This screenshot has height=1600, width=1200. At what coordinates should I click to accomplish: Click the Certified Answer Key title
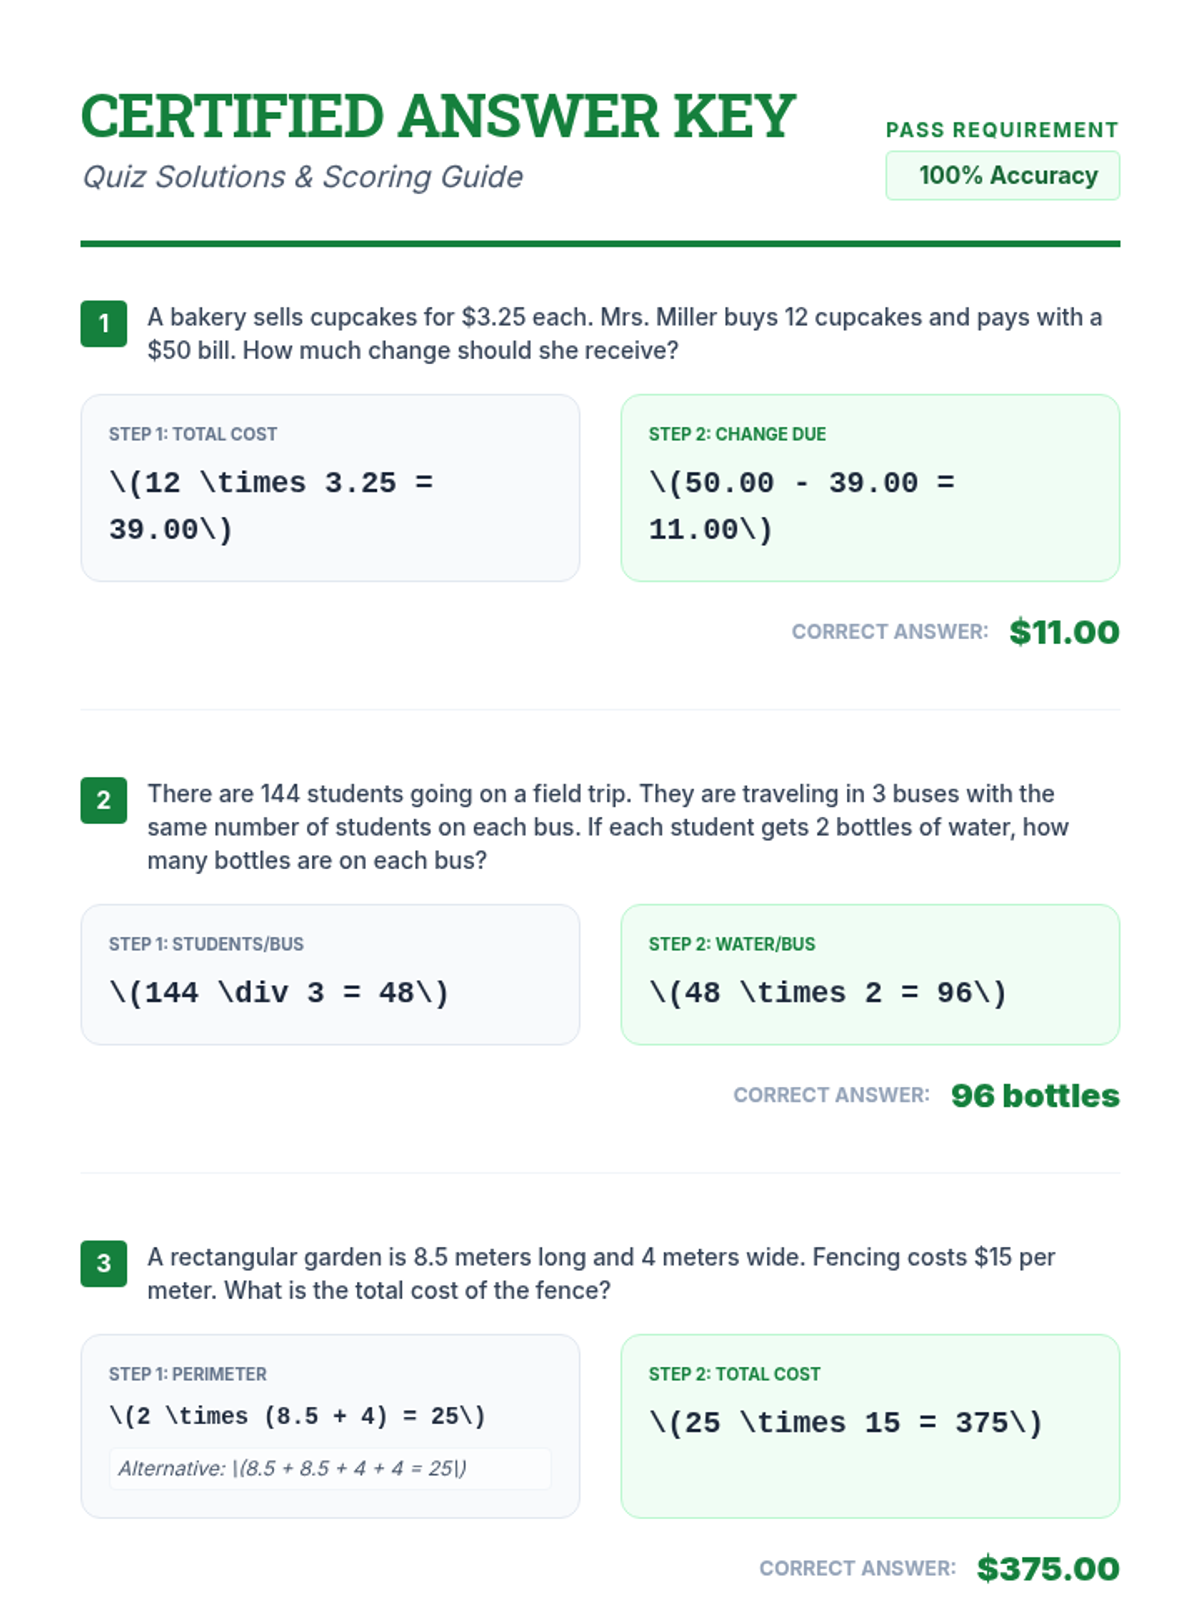[438, 116]
